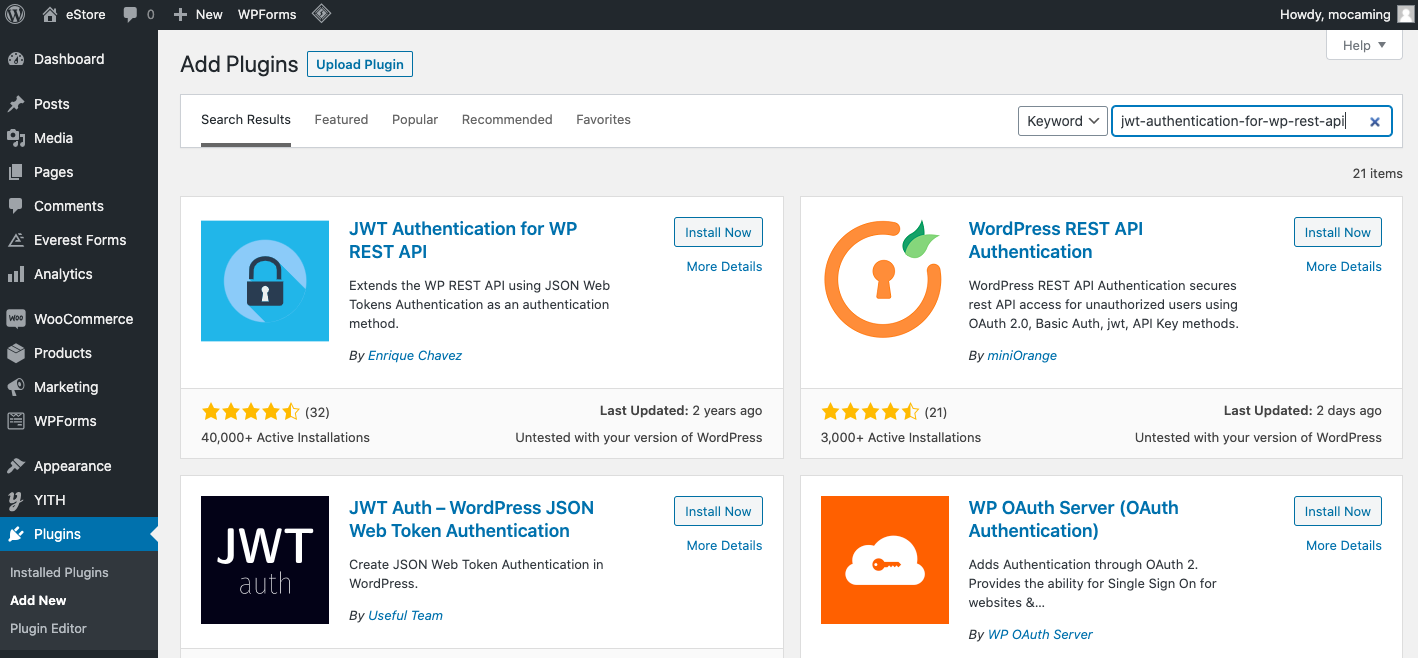
Task: Click the WooCommerce sidebar icon
Action: 16,319
